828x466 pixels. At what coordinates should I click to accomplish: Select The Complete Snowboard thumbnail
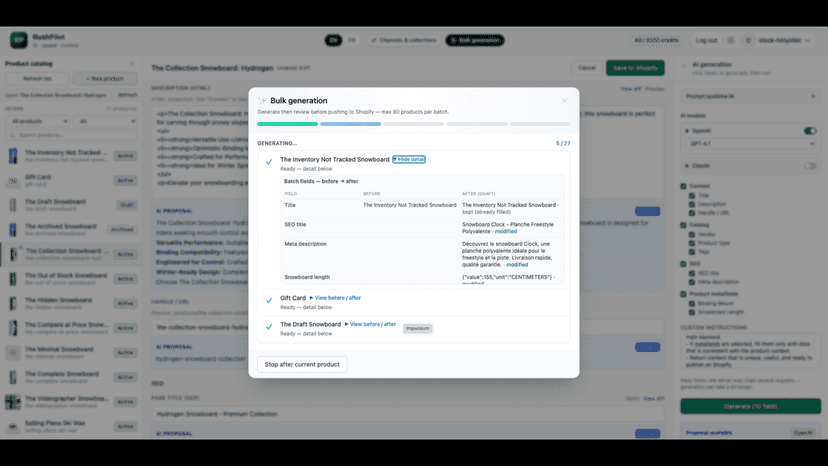pos(13,377)
